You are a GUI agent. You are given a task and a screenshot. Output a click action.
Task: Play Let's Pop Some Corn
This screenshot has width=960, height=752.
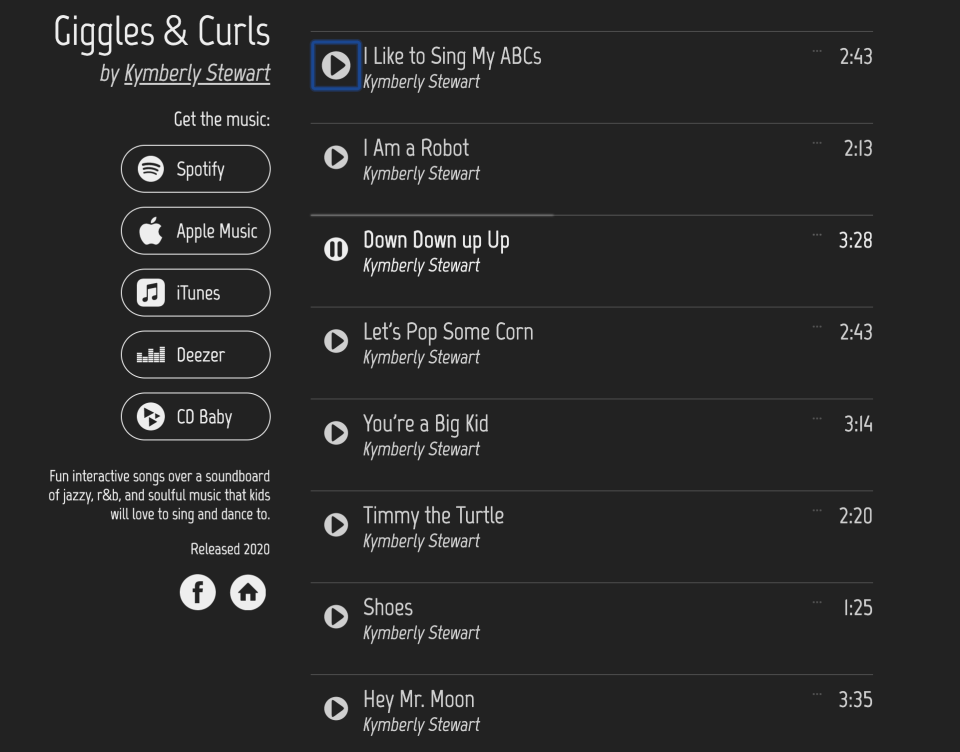(x=336, y=341)
